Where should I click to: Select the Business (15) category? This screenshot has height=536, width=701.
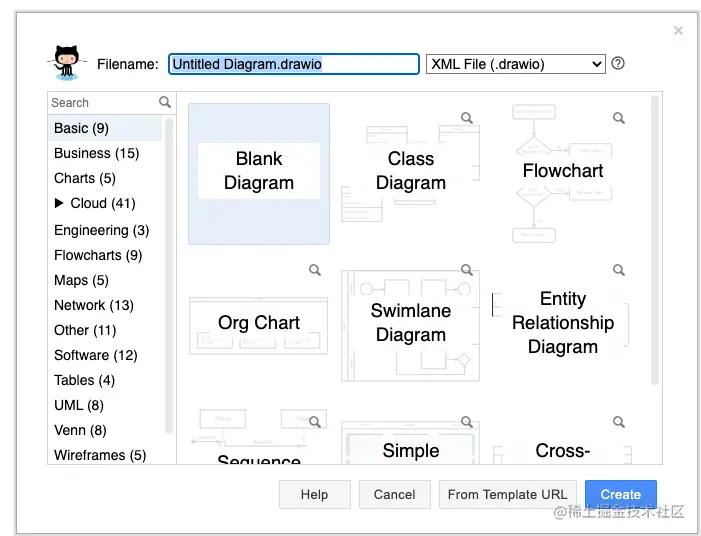(96, 153)
